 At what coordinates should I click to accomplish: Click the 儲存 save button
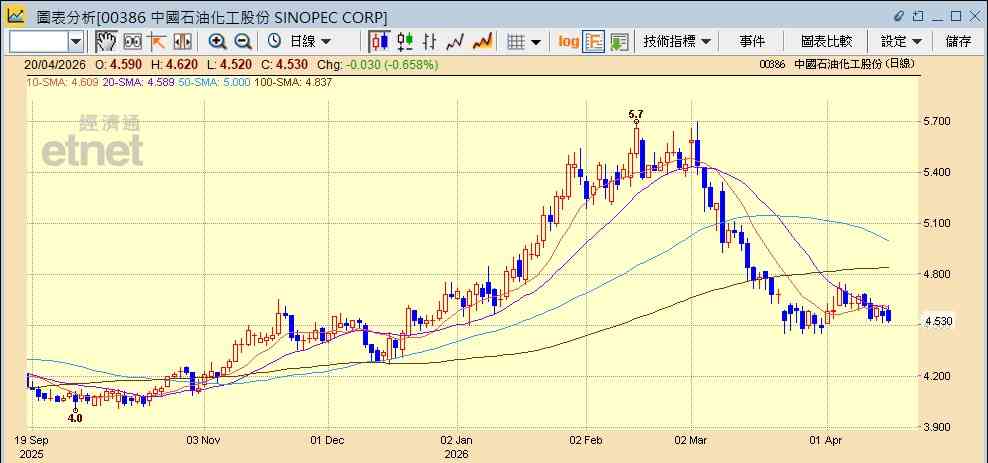click(958, 42)
